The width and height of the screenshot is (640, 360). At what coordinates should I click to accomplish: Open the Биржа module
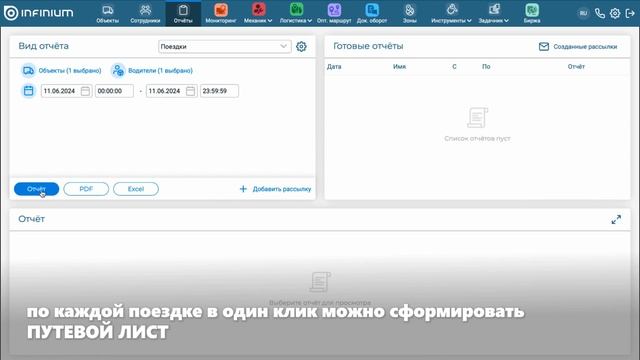(x=532, y=13)
